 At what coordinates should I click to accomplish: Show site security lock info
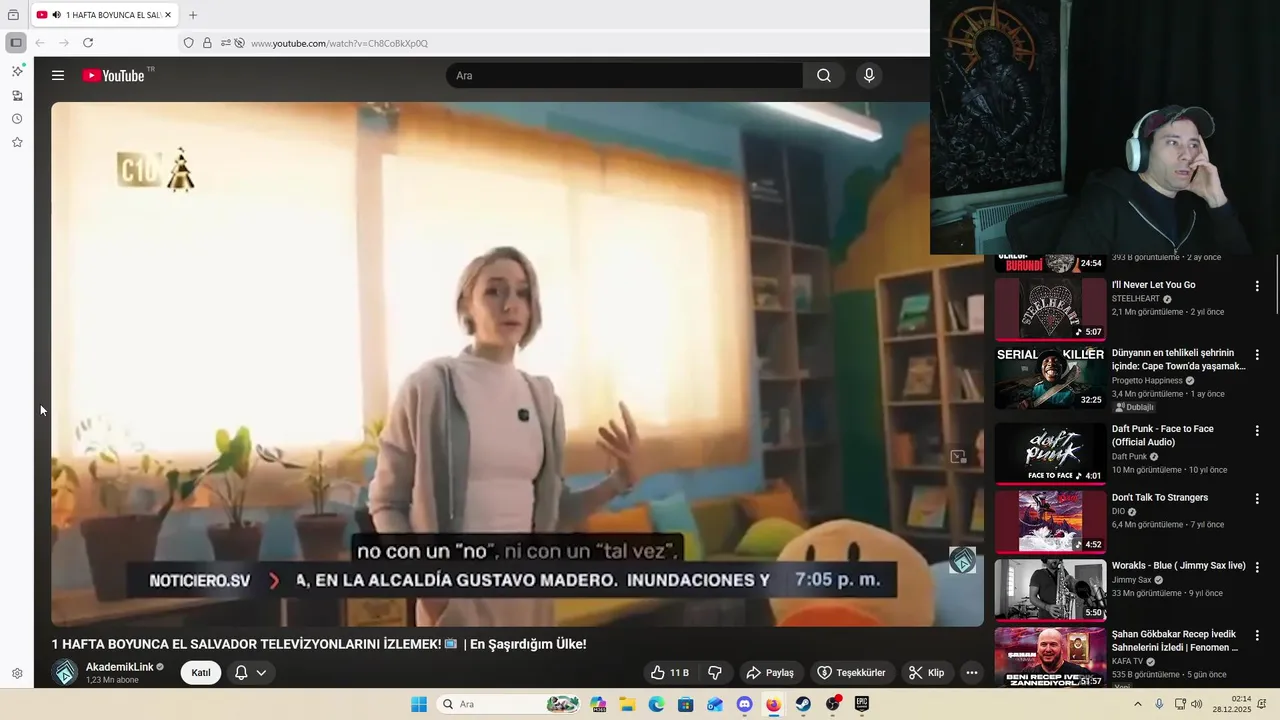[207, 43]
